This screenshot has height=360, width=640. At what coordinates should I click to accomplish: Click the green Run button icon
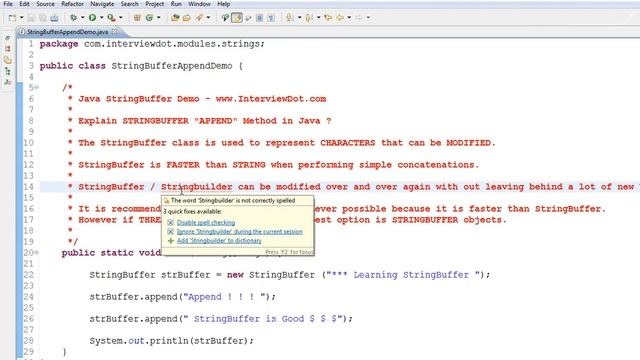click(93, 18)
